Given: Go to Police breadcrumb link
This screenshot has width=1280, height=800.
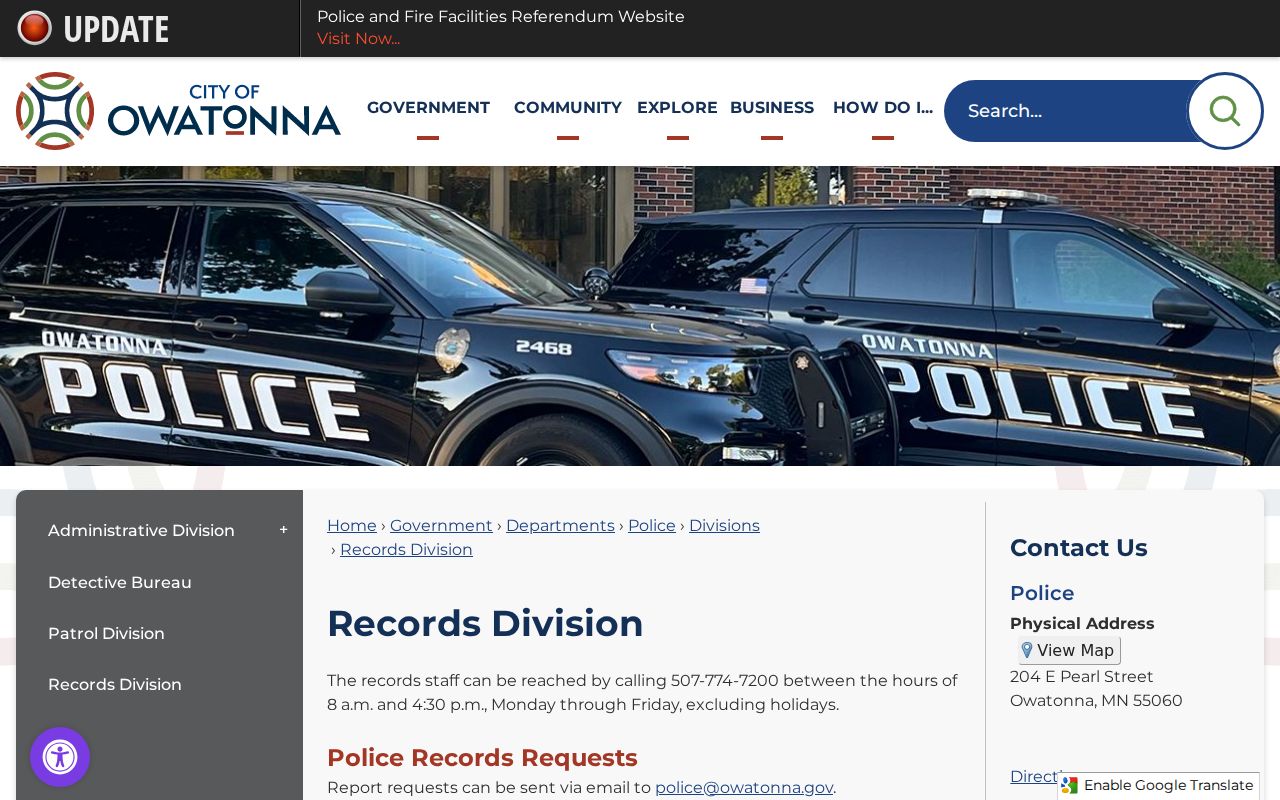Looking at the screenshot, I should (652, 526).
